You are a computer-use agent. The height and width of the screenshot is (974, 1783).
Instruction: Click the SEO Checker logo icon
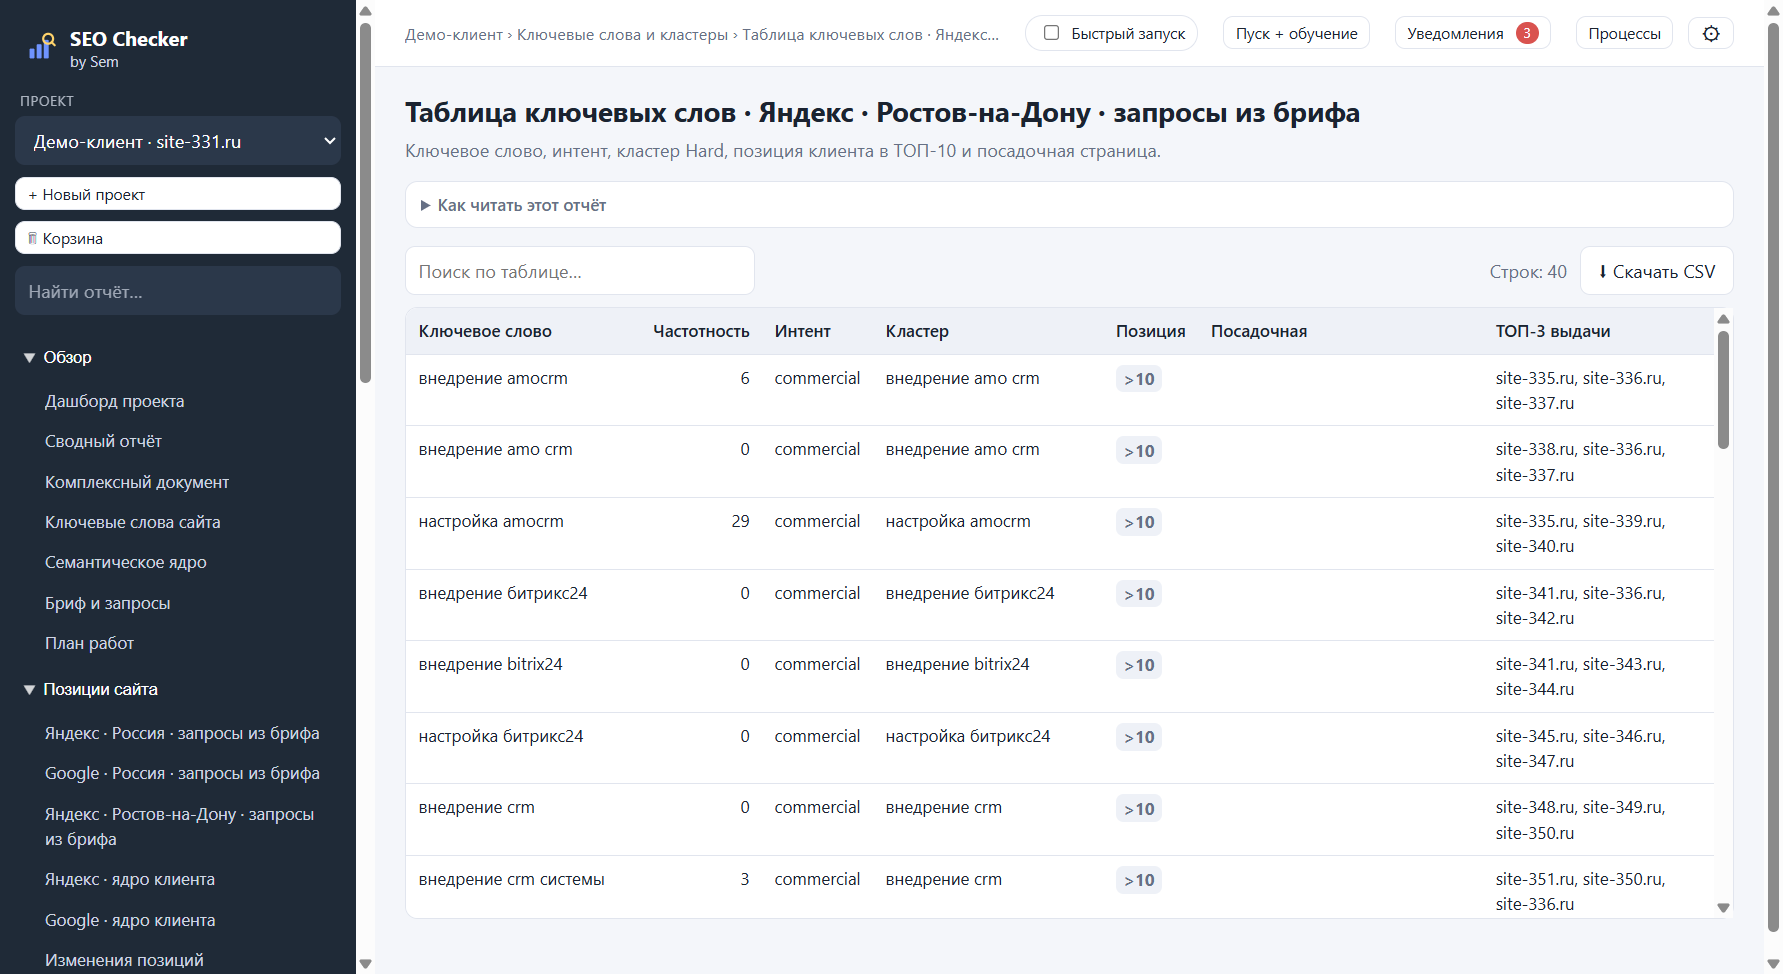(41, 46)
